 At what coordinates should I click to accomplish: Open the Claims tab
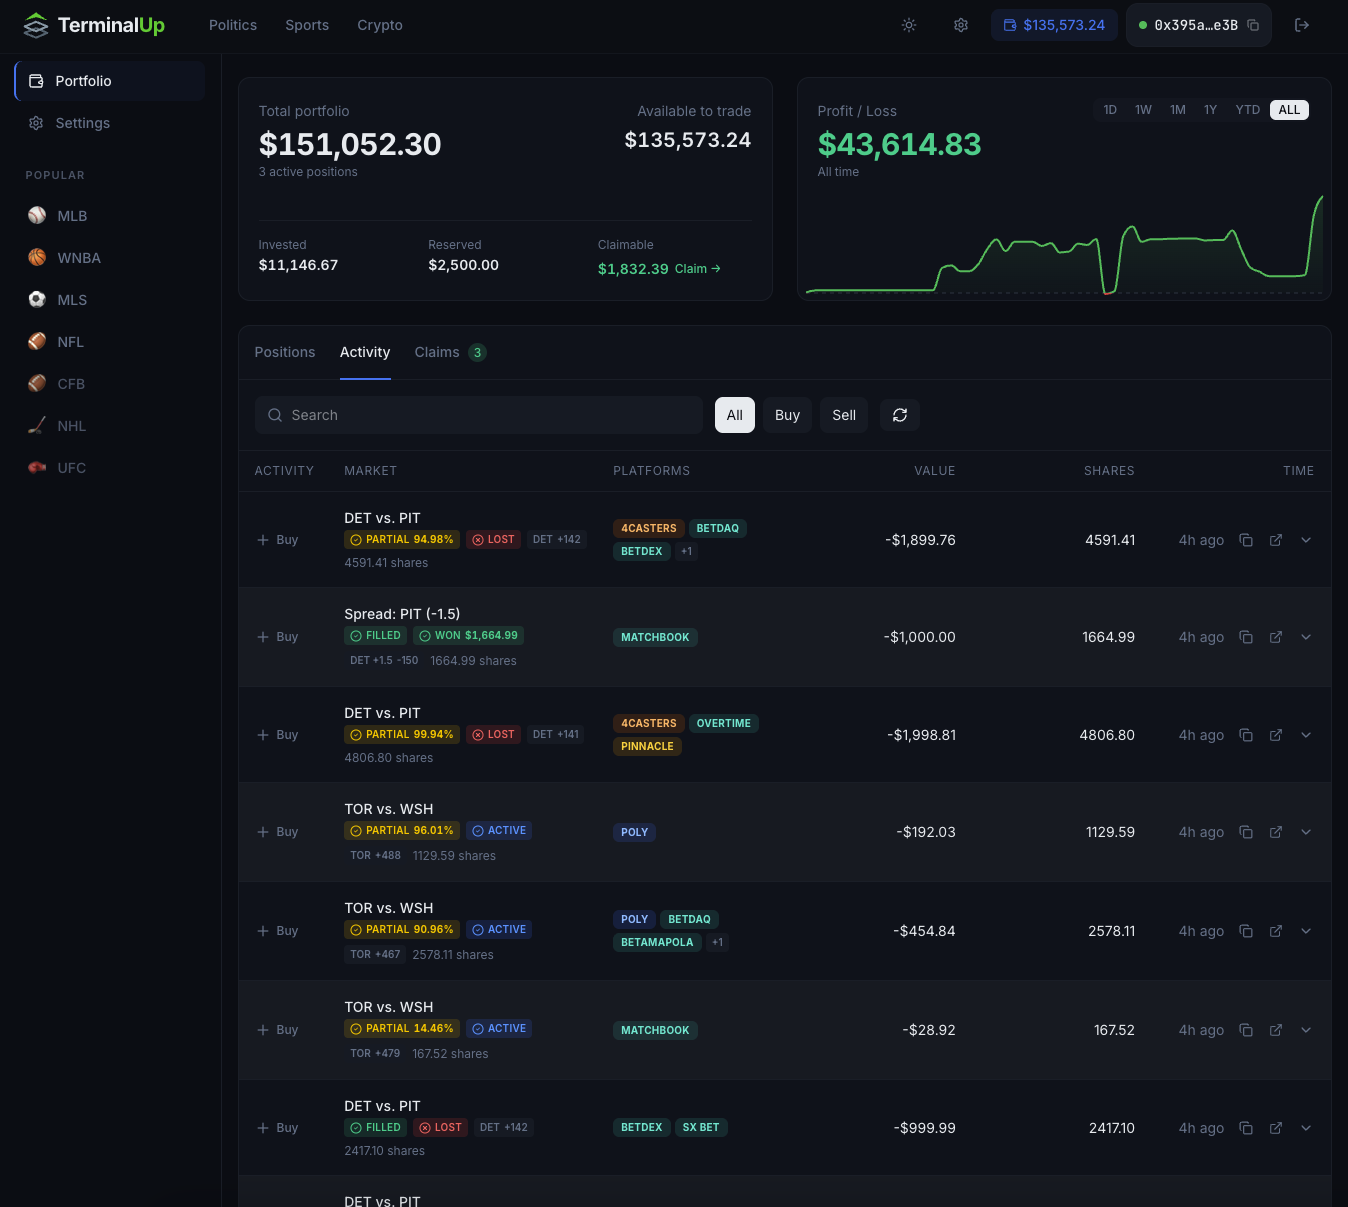point(450,352)
